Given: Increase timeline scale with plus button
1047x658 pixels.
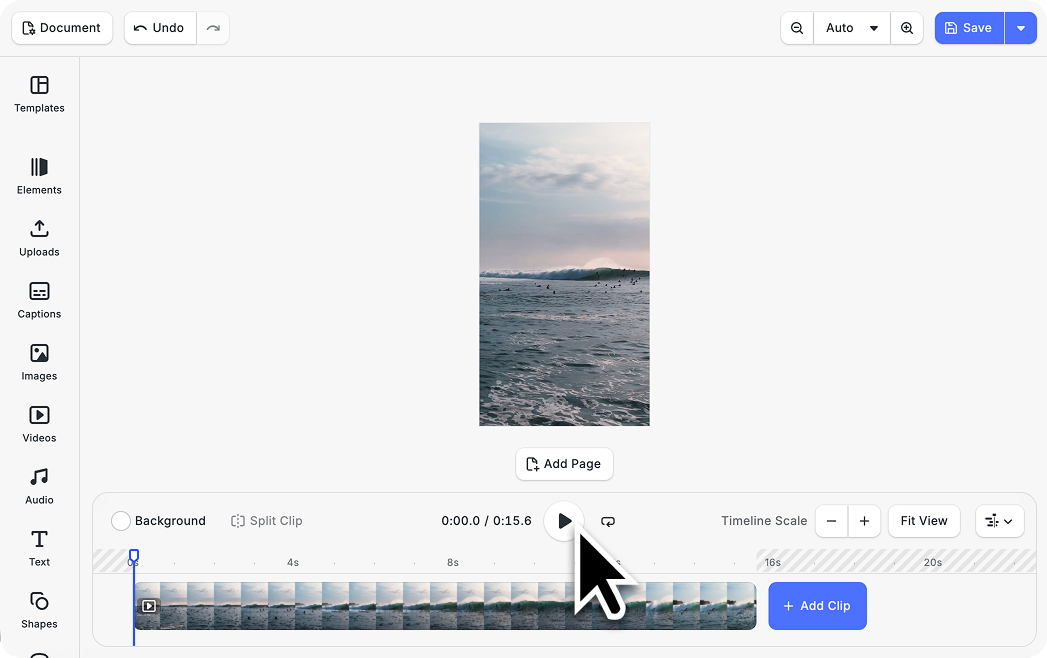Looking at the screenshot, I should [x=864, y=521].
